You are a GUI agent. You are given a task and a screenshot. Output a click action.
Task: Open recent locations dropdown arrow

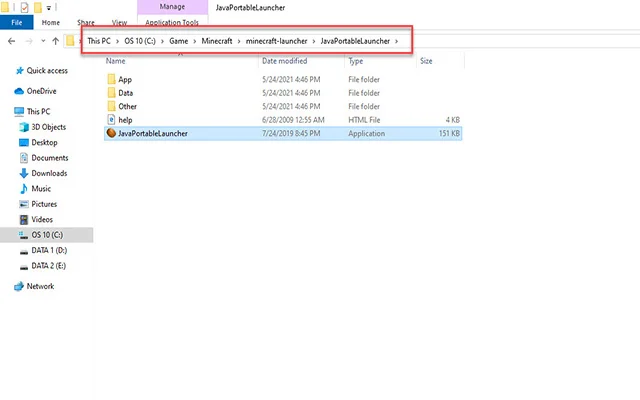click(x=43, y=41)
